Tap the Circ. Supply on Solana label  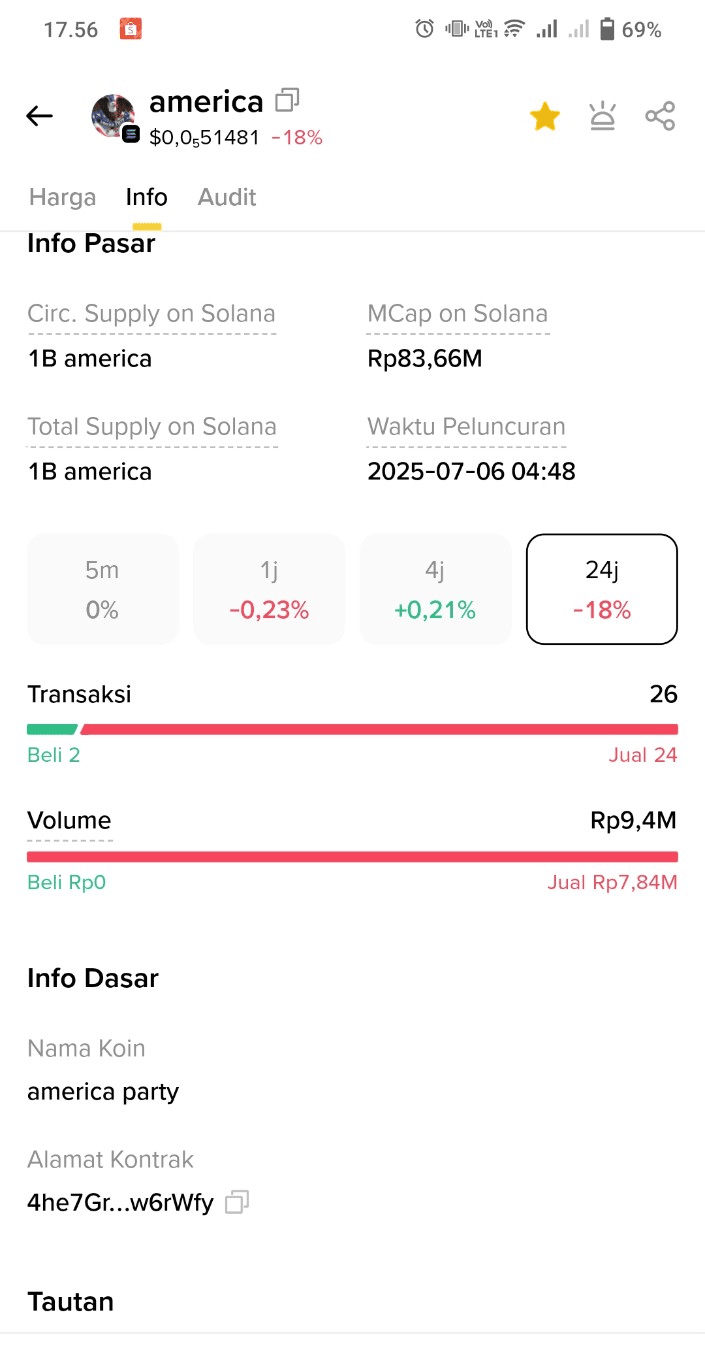pos(151,314)
